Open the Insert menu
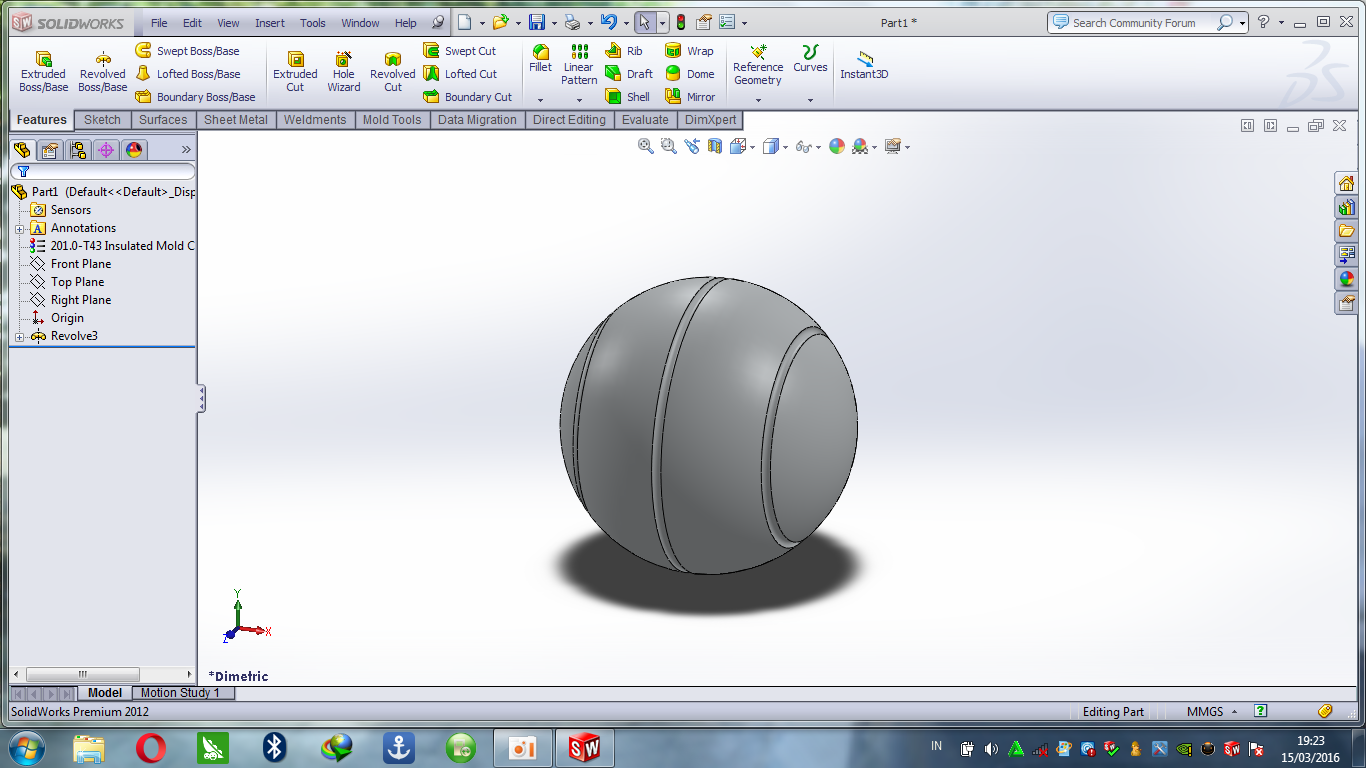Screen dimensions: 1366x768 [x=270, y=22]
